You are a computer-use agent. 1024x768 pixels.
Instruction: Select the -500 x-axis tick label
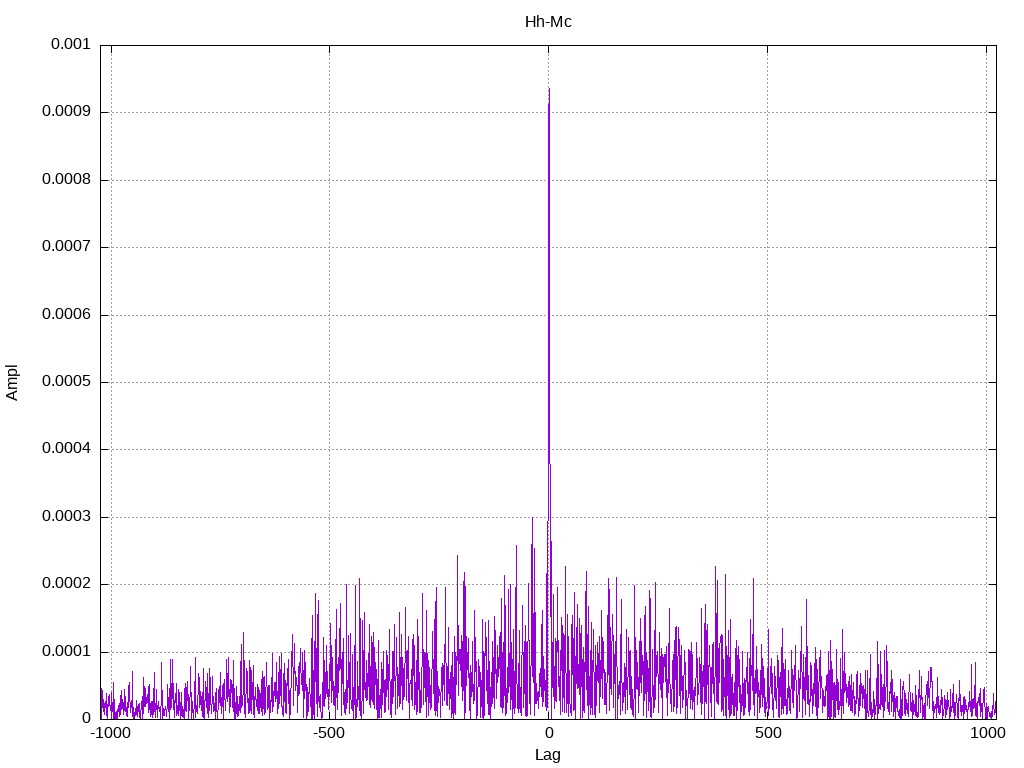pyautogui.click(x=329, y=734)
